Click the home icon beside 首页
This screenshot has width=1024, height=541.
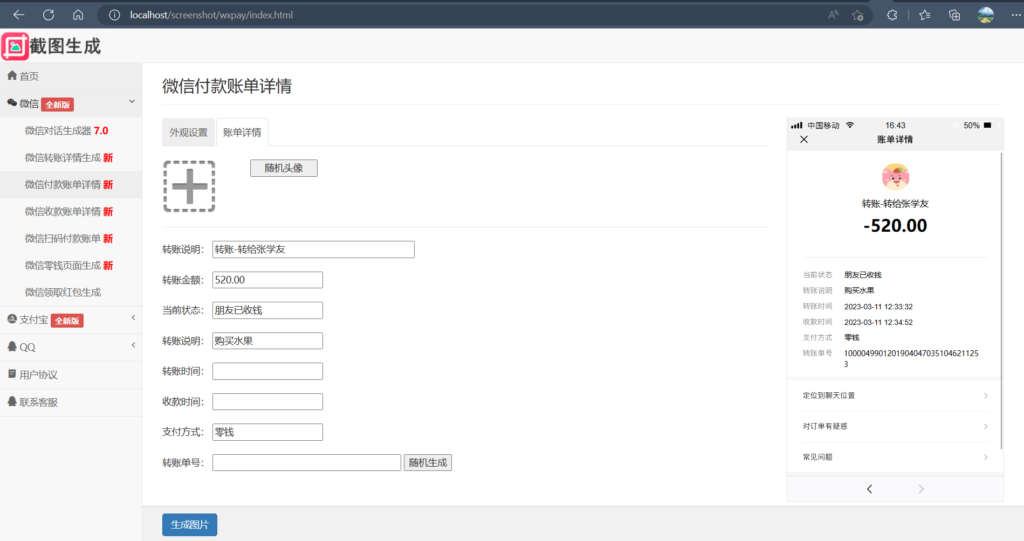[12, 76]
